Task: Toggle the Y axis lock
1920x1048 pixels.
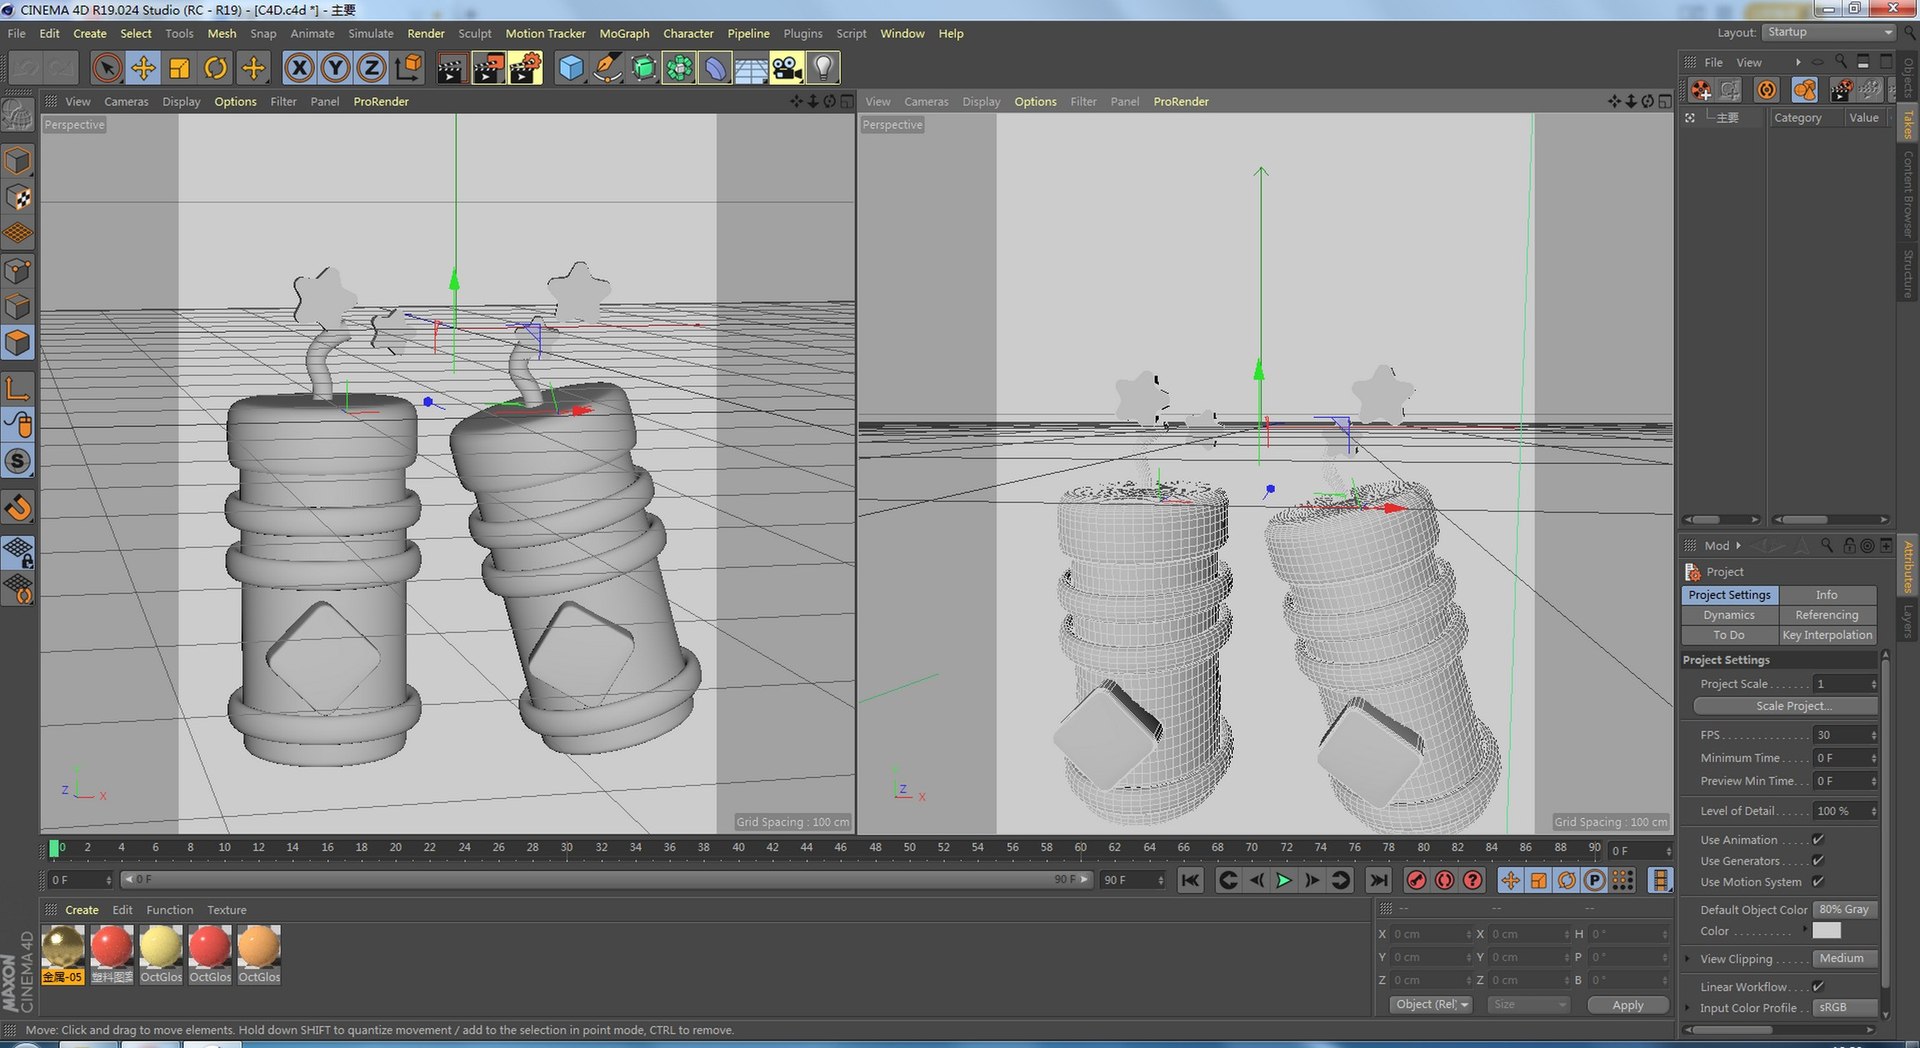Action: click(x=335, y=68)
